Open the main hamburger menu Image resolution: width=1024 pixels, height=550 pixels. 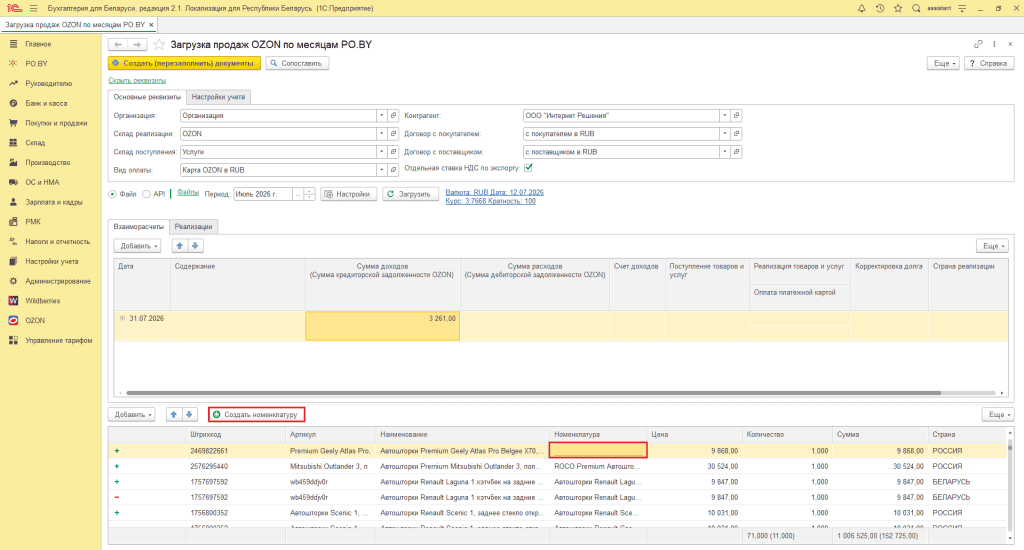(33, 8)
